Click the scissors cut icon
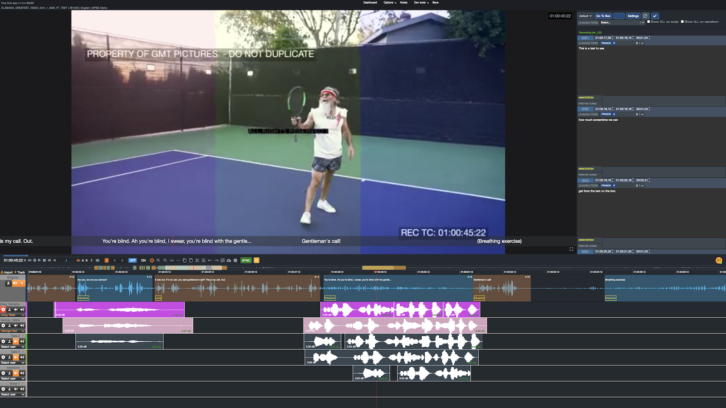Image resolution: width=726 pixels, height=408 pixels. pyautogui.click(x=197, y=260)
